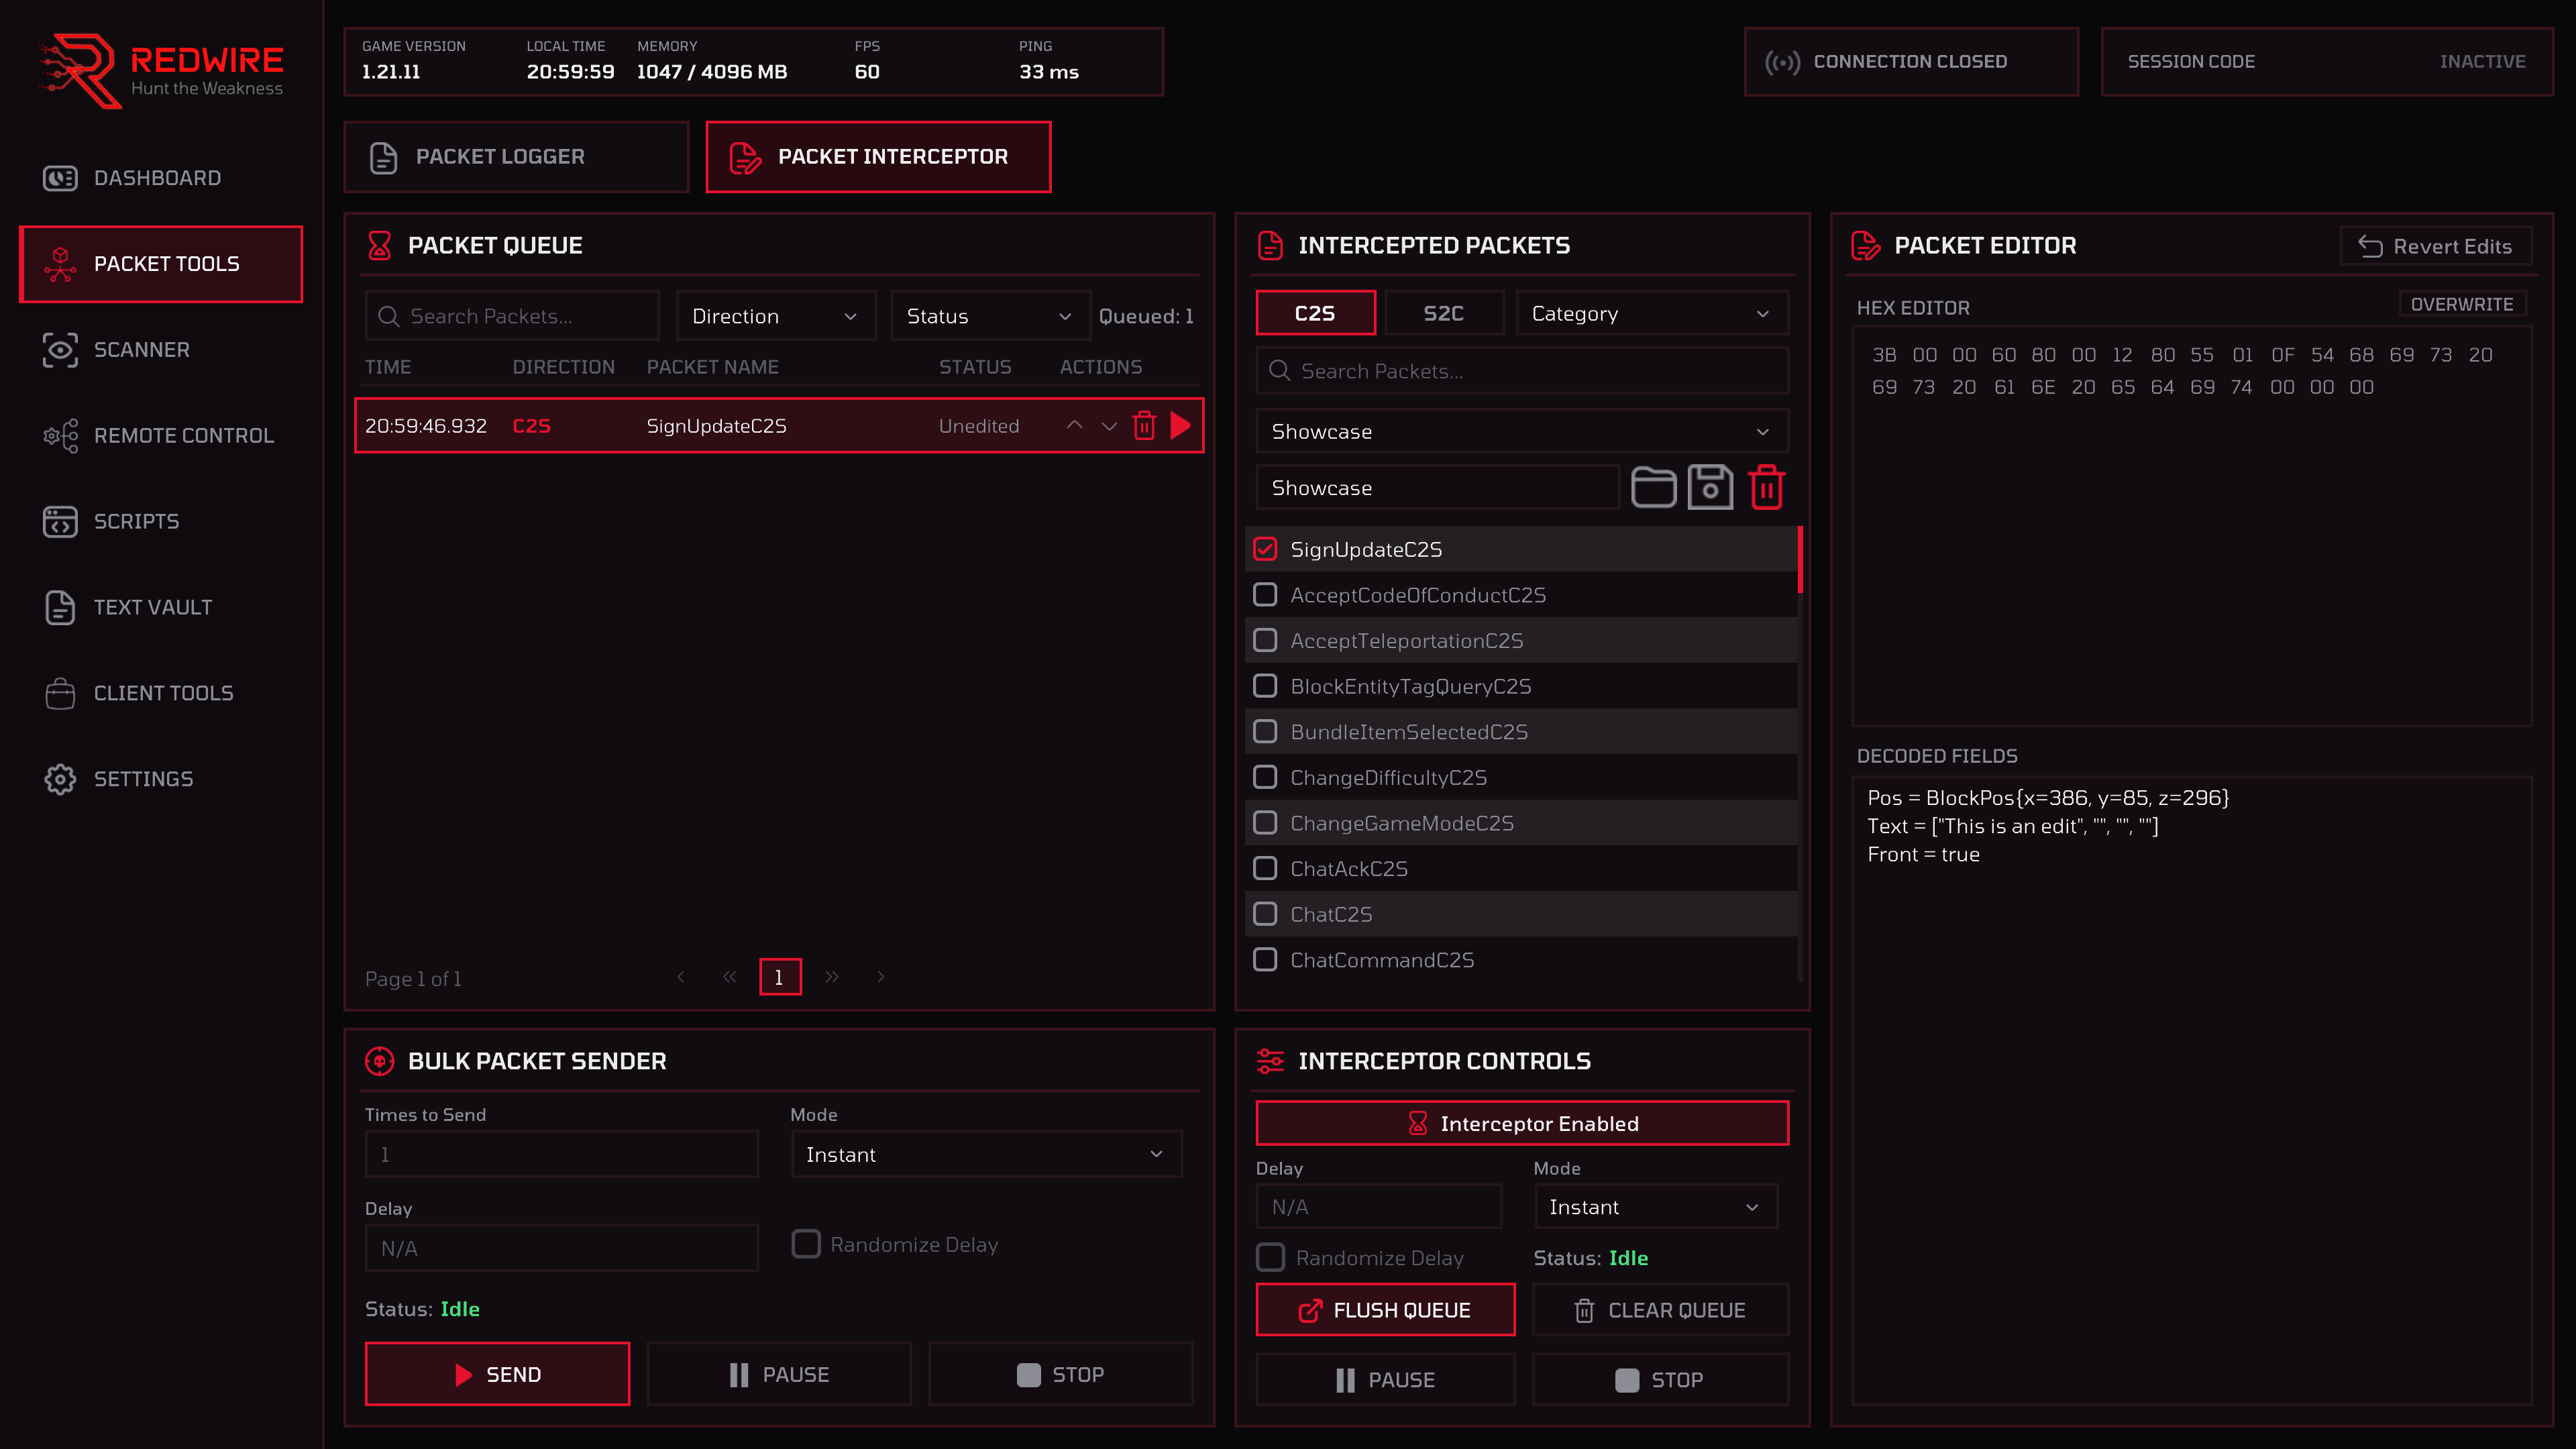Open the Scripts page
Image resolution: width=2576 pixels, height=1449 pixels.
coord(160,521)
